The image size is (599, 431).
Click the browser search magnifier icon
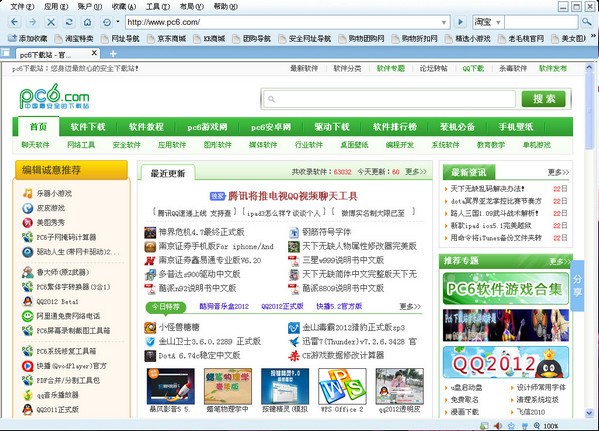tap(586, 22)
